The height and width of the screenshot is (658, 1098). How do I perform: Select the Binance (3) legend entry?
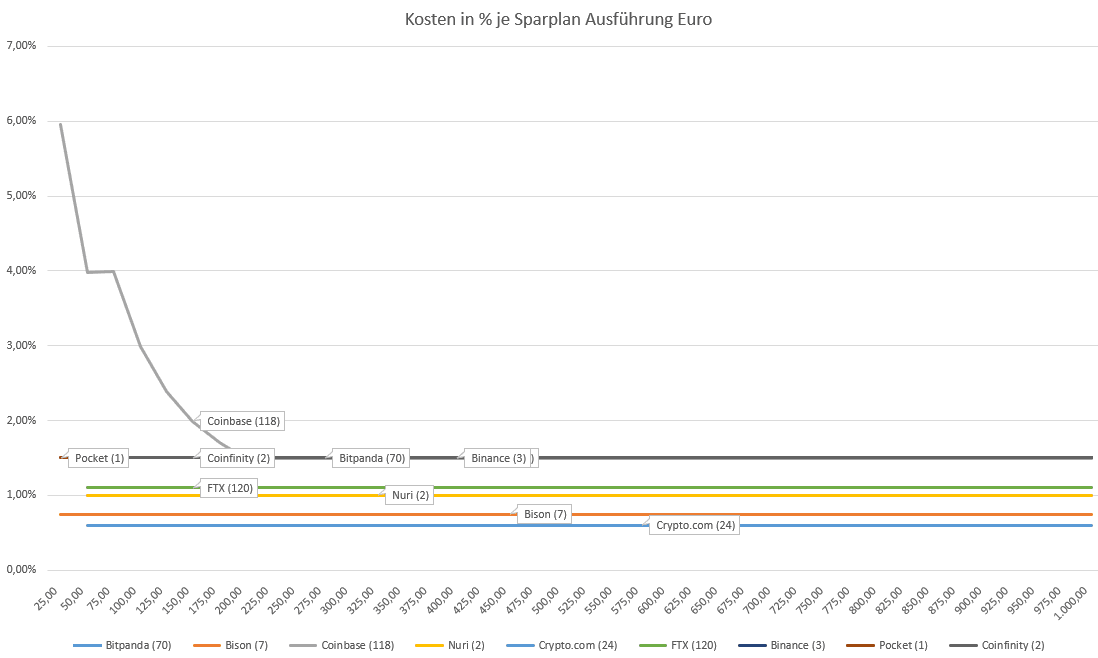coord(781,645)
